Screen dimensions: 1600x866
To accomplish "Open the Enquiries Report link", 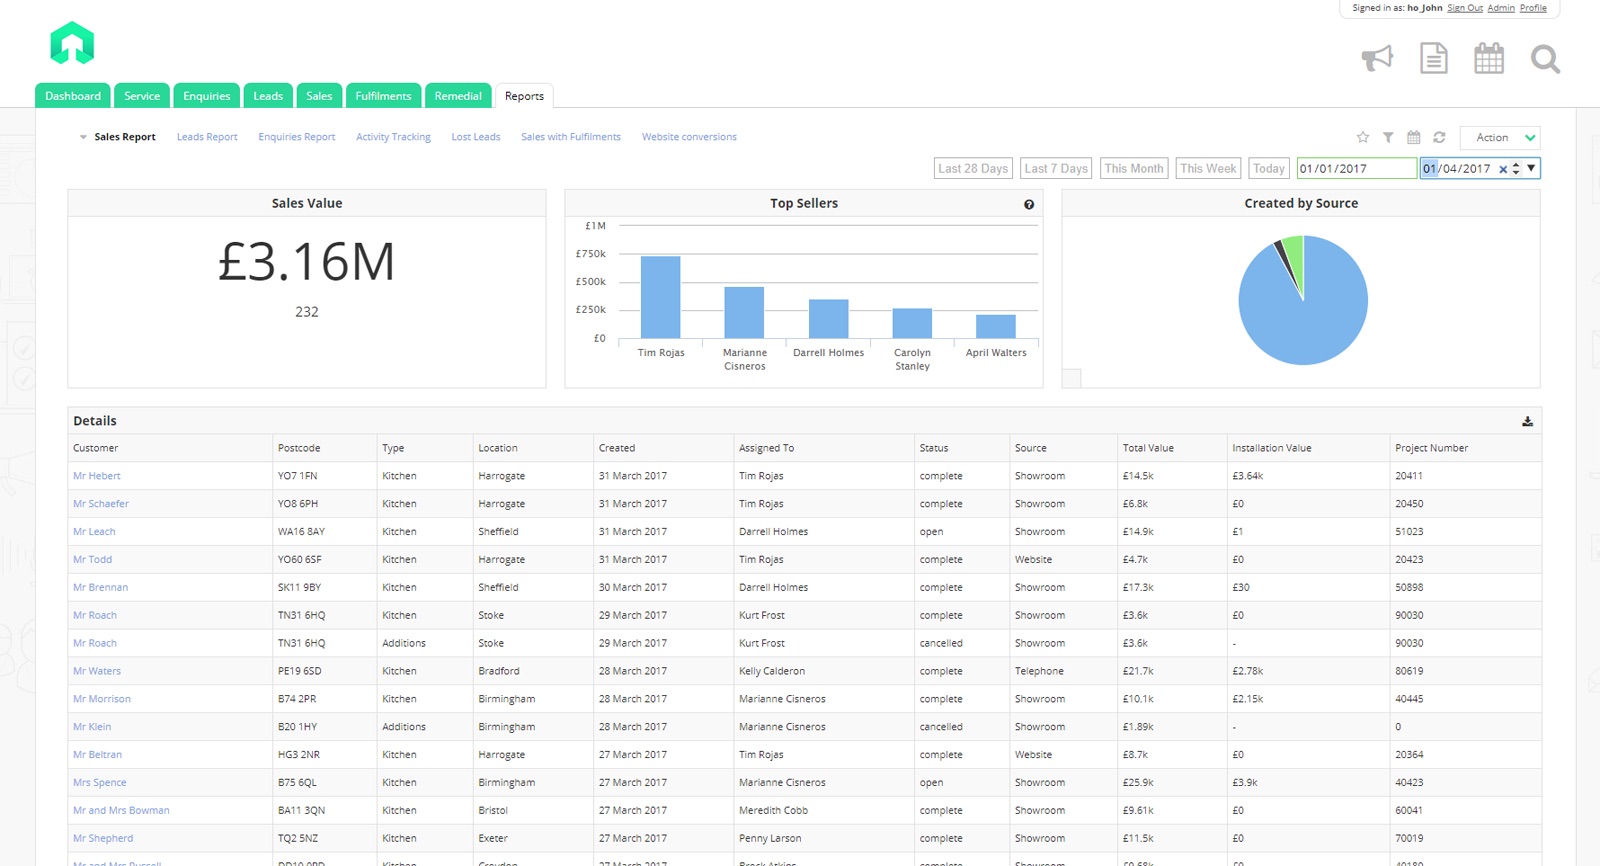I will [297, 137].
